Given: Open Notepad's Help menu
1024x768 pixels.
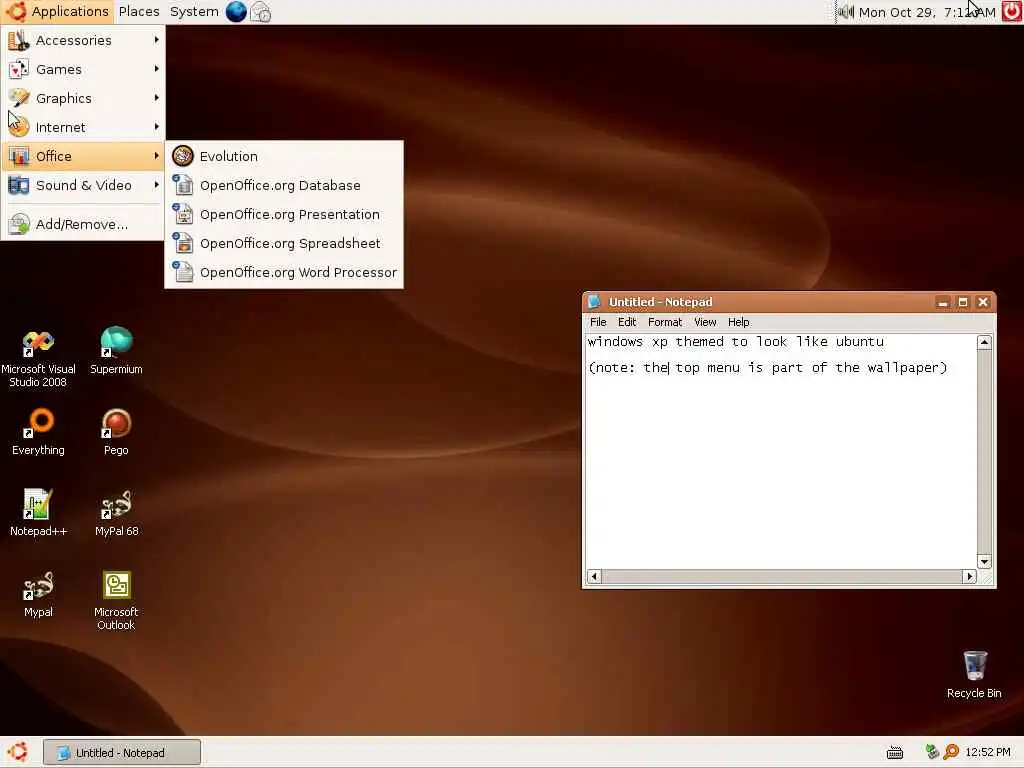Looking at the screenshot, I should 739,322.
